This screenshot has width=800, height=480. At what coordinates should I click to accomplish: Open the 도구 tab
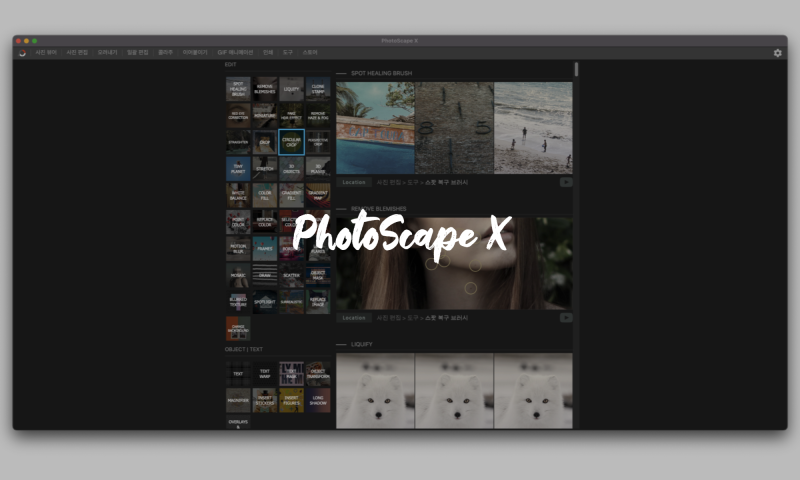tap(288, 53)
